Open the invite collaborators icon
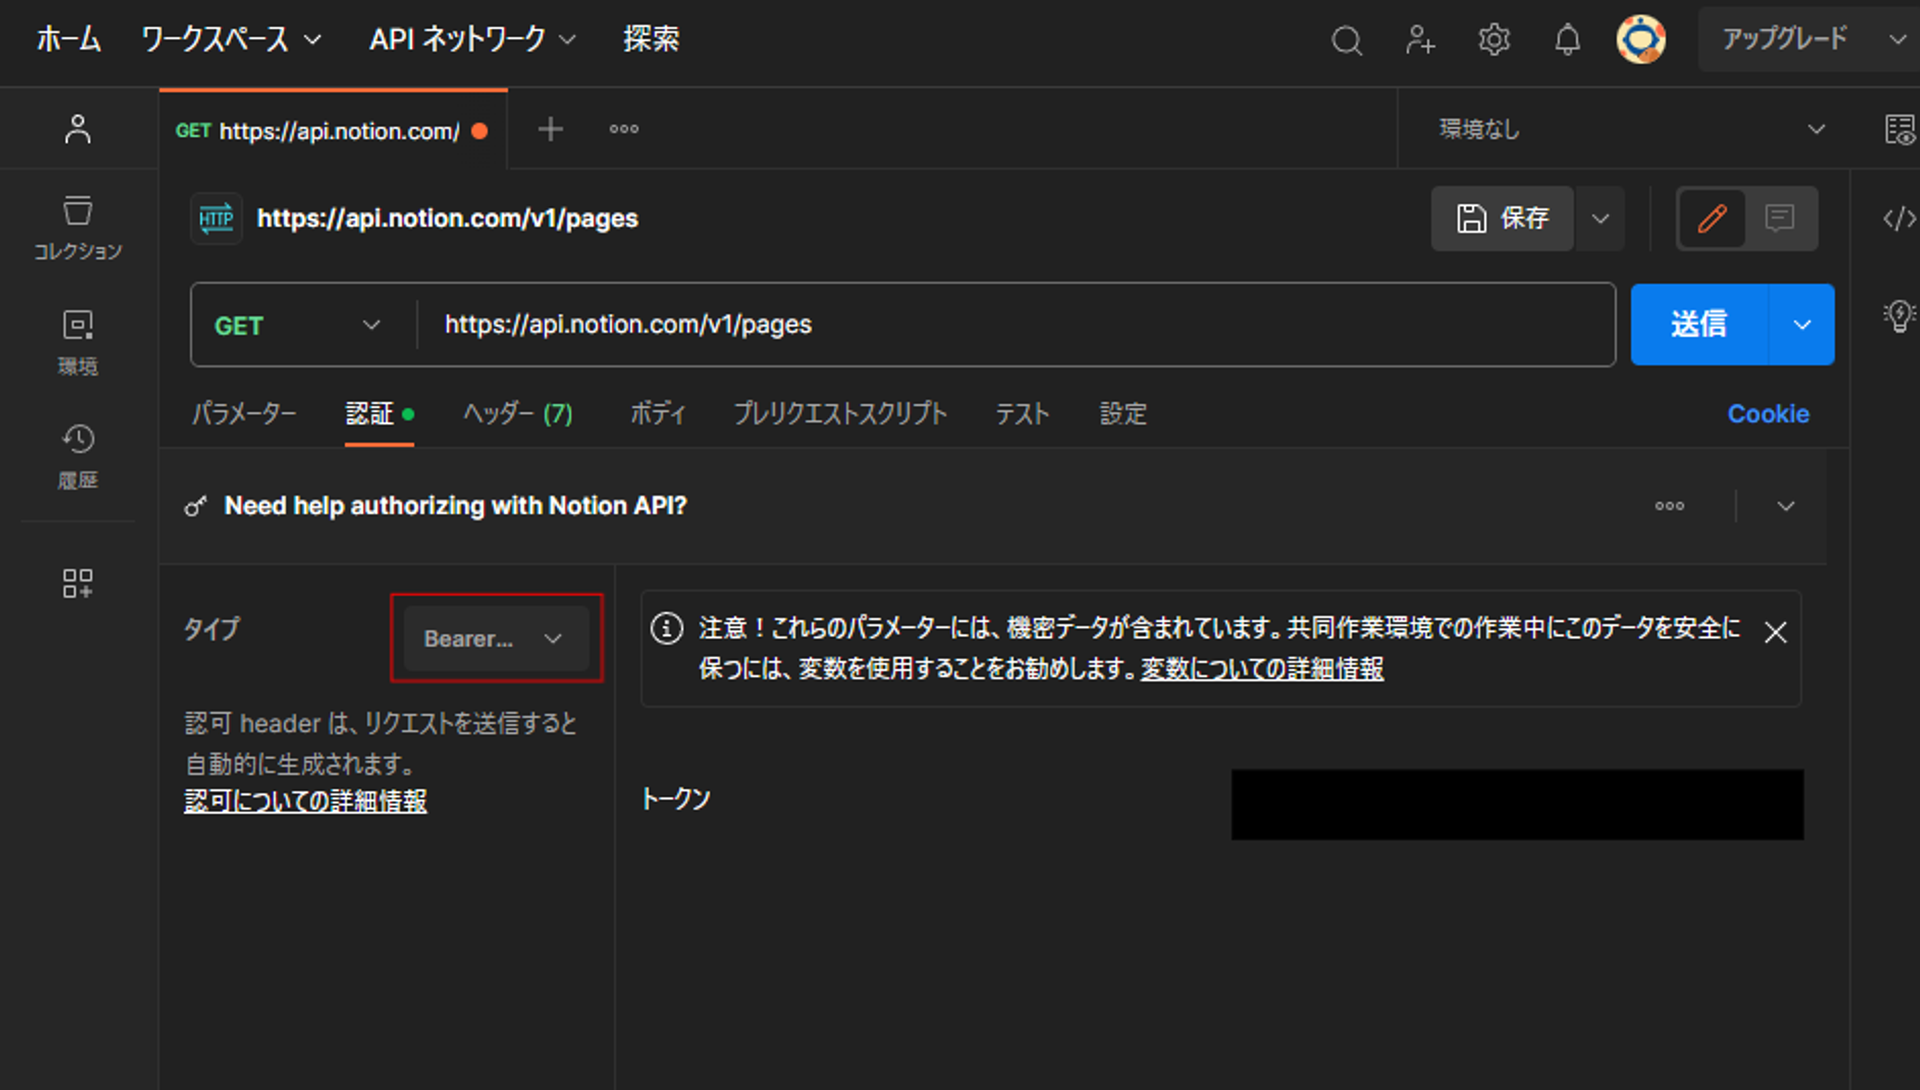Image resolution: width=1920 pixels, height=1090 pixels. point(1420,40)
